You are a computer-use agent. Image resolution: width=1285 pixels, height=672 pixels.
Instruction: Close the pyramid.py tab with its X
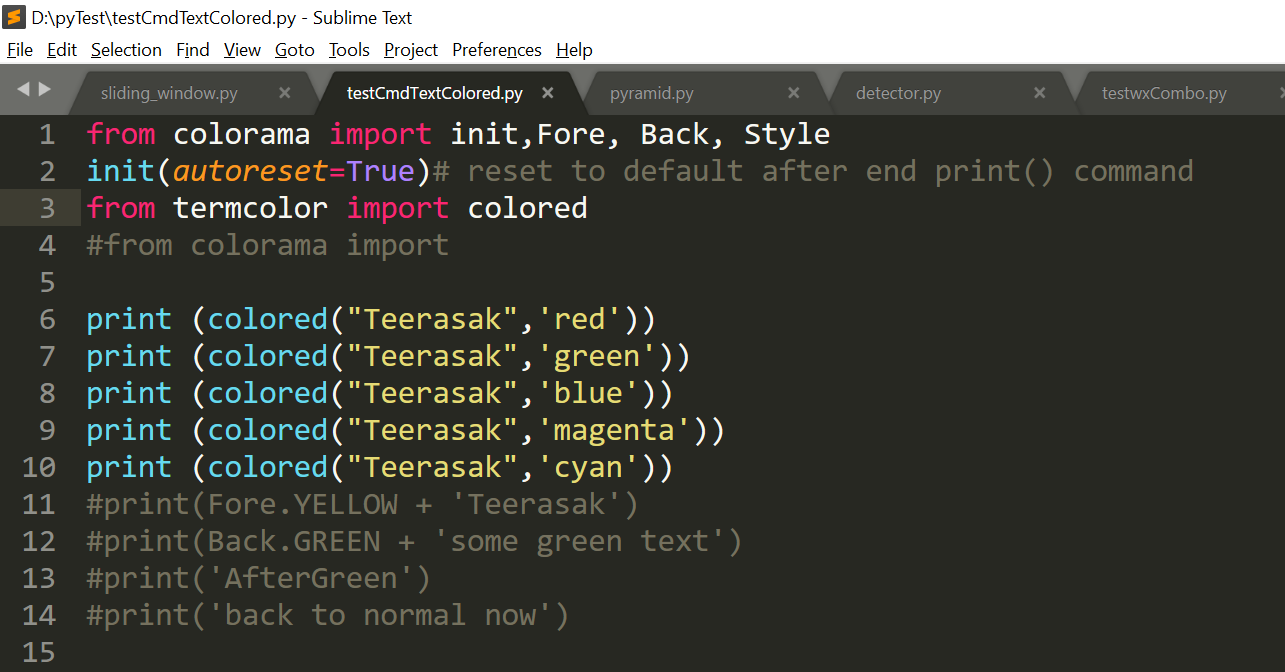[x=793, y=92]
